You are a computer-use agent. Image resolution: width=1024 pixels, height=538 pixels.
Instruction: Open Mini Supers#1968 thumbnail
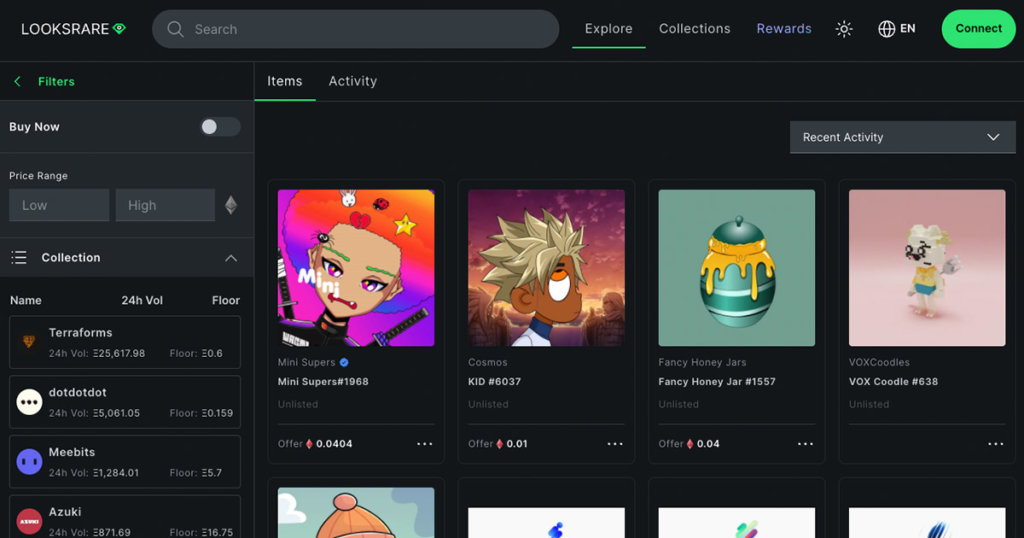point(356,268)
